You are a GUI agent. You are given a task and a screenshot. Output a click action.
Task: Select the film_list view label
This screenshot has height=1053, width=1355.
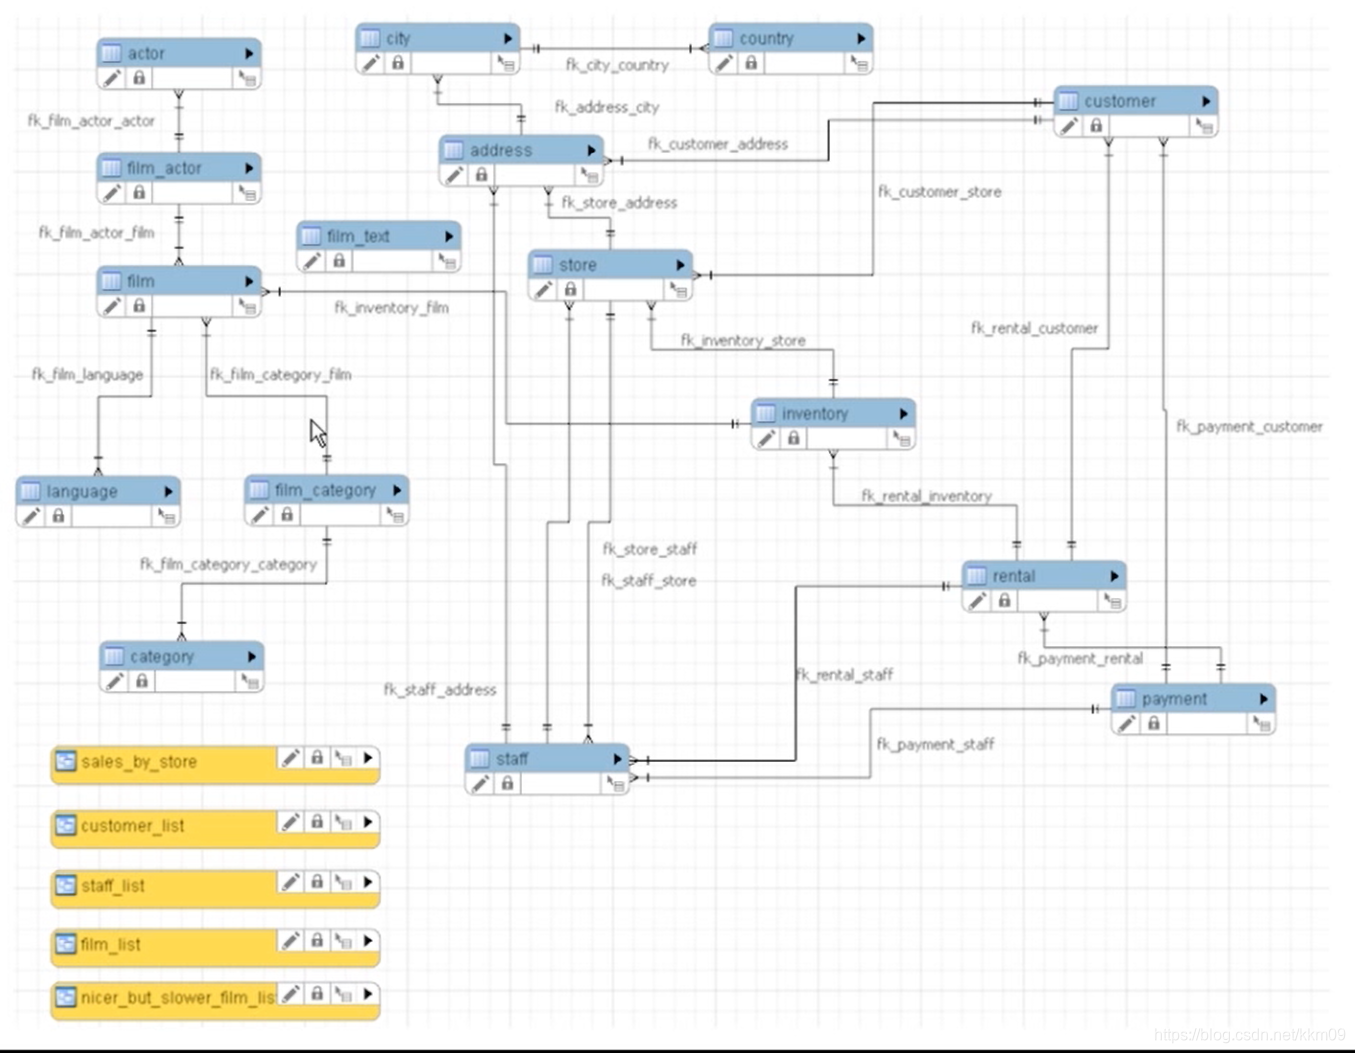(x=110, y=944)
